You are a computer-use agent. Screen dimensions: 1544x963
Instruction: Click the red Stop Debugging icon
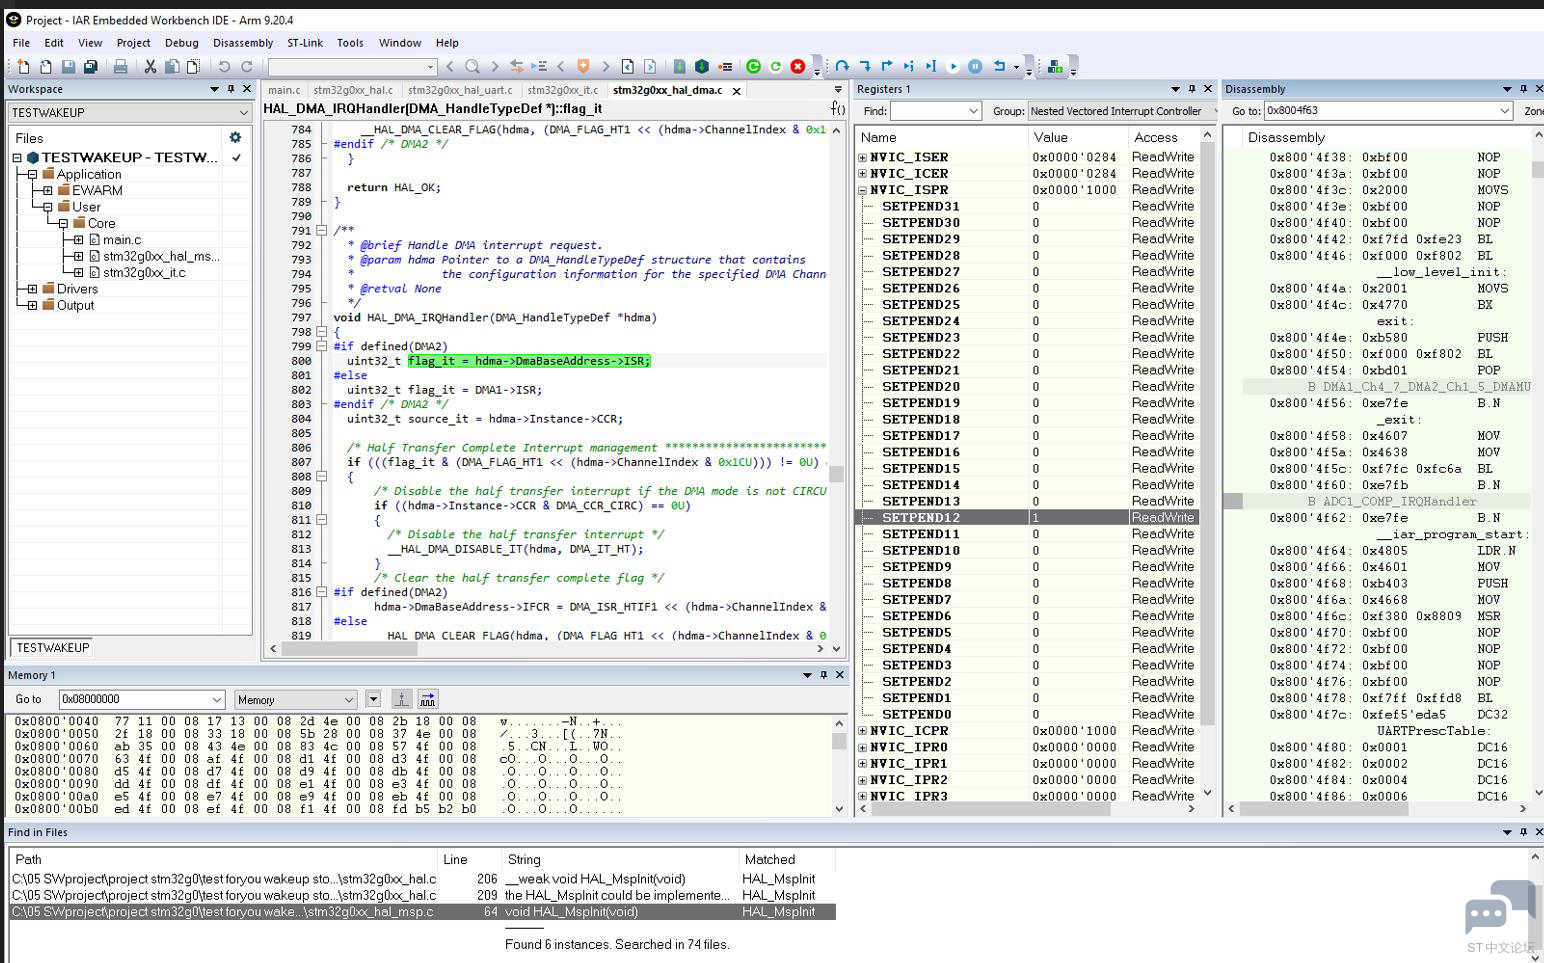pos(798,67)
